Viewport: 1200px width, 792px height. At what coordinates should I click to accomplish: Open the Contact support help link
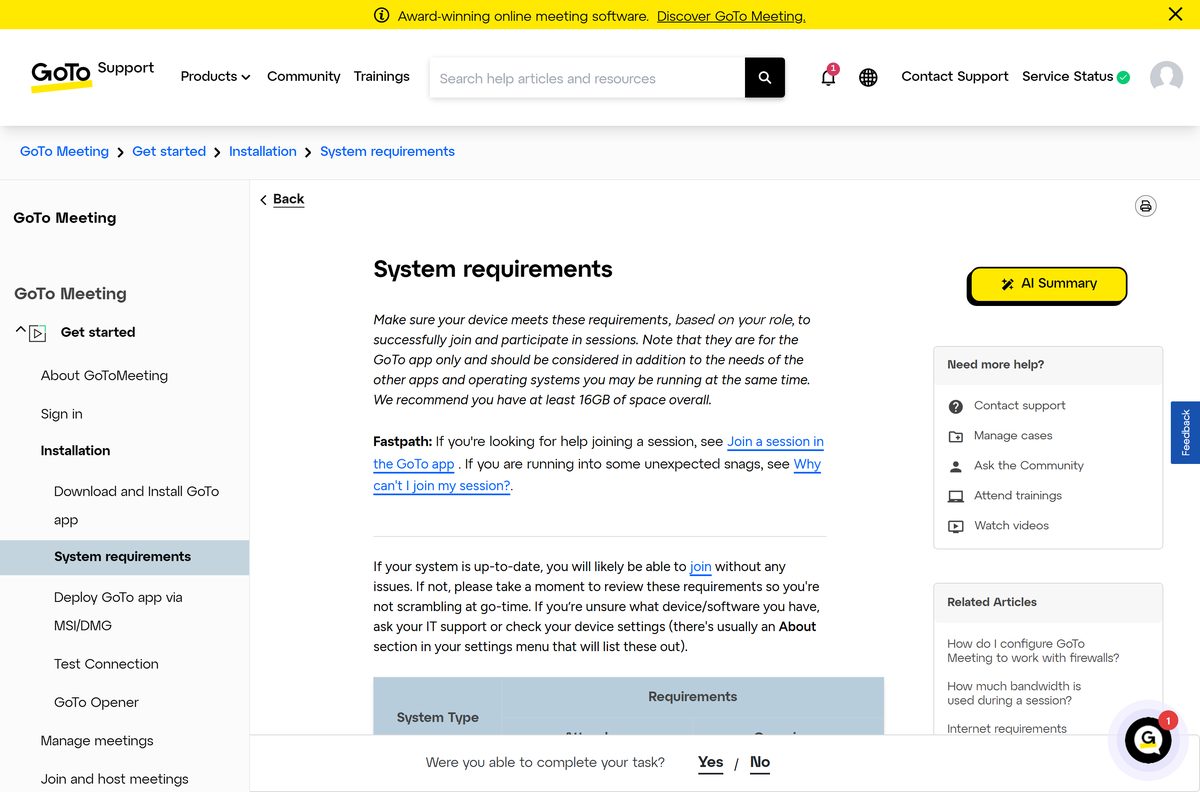(1019, 406)
